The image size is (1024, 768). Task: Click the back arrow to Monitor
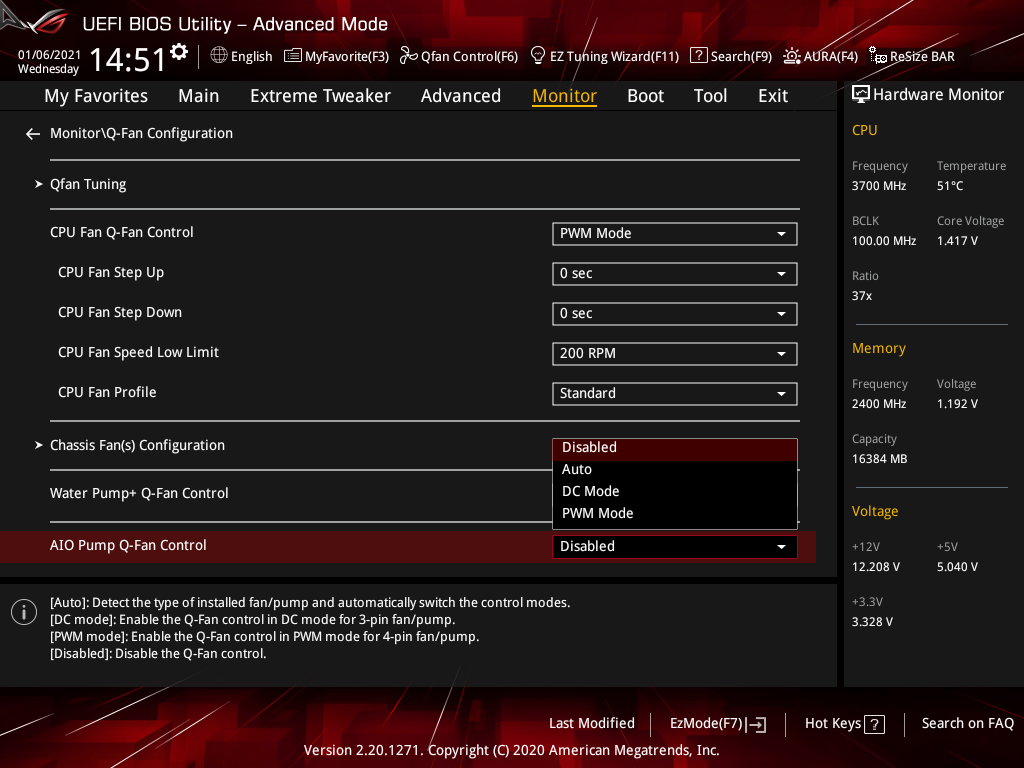(x=33, y=134)
